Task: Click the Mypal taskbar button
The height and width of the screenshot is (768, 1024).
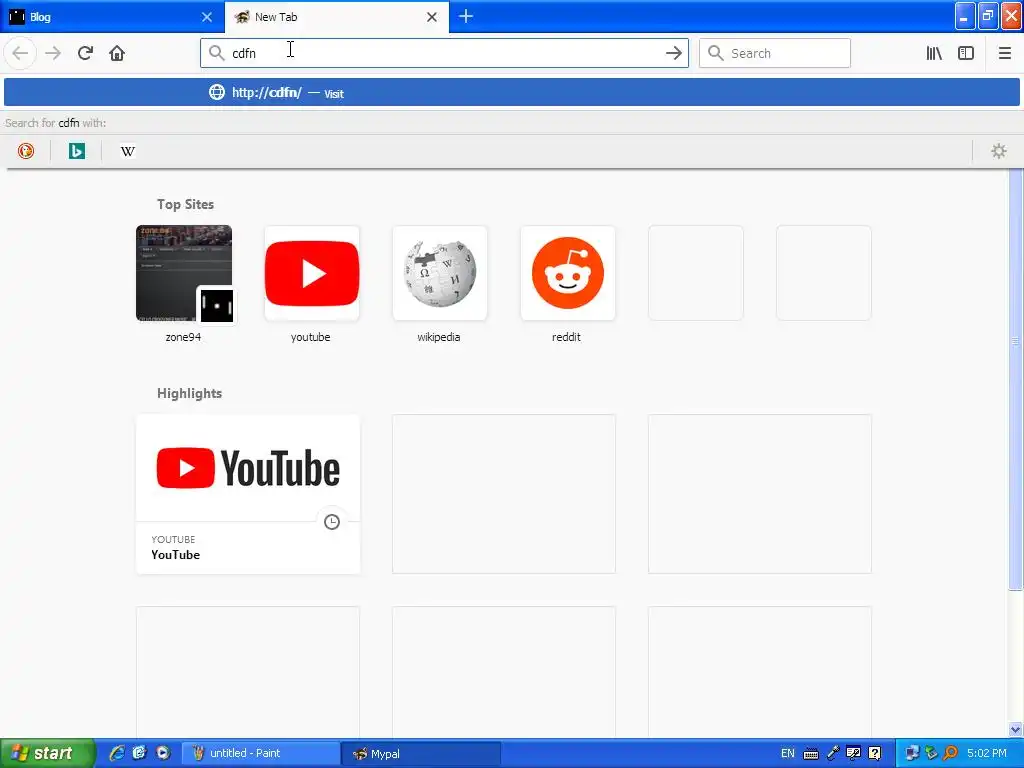Action: click(x=421, y=754)
